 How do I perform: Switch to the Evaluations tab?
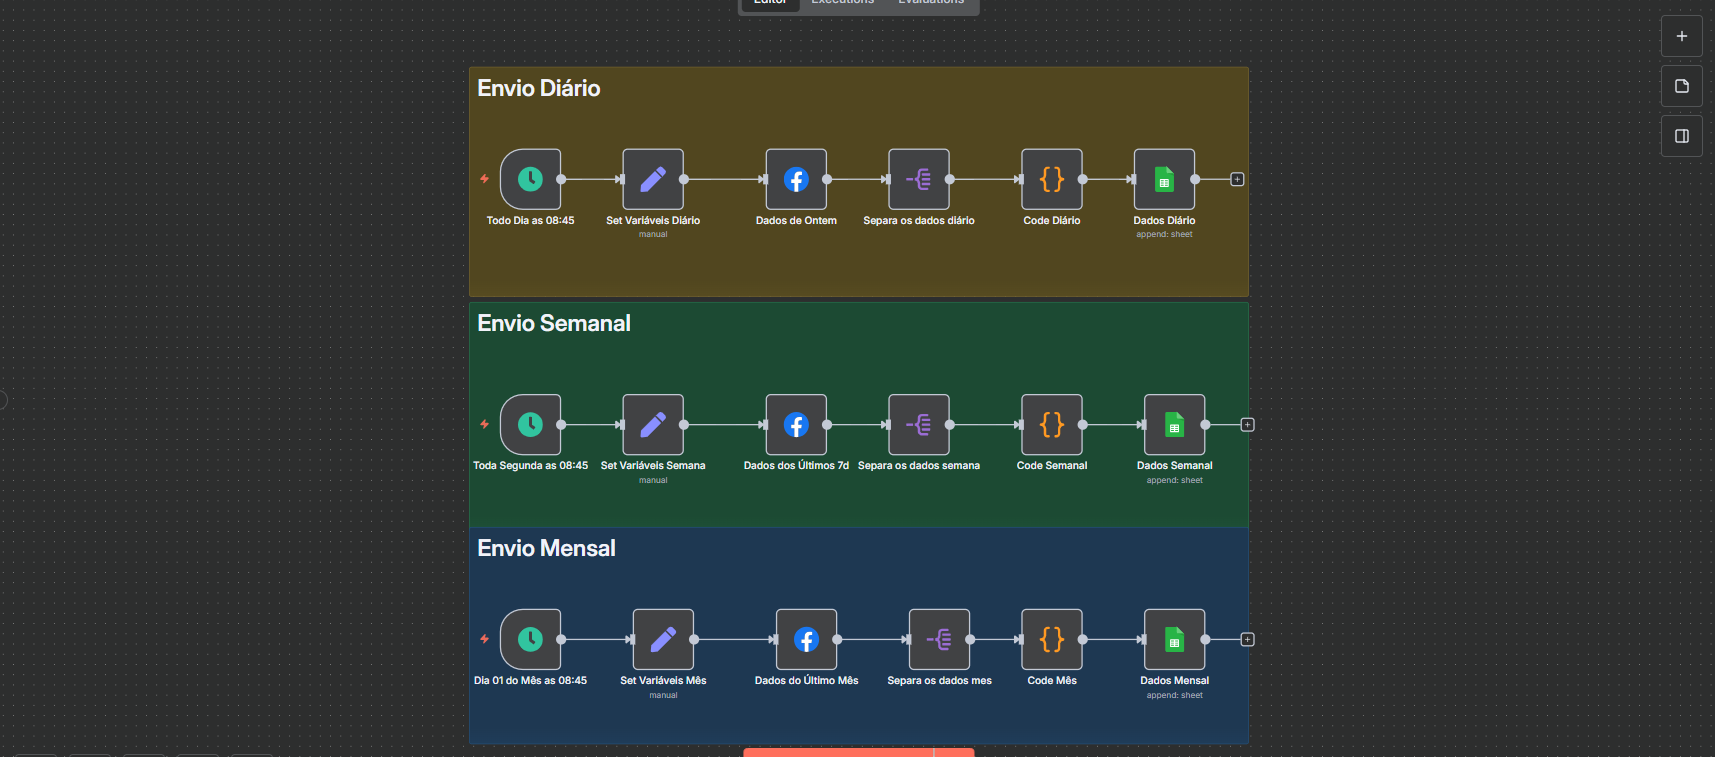click(x=930, y=3)
